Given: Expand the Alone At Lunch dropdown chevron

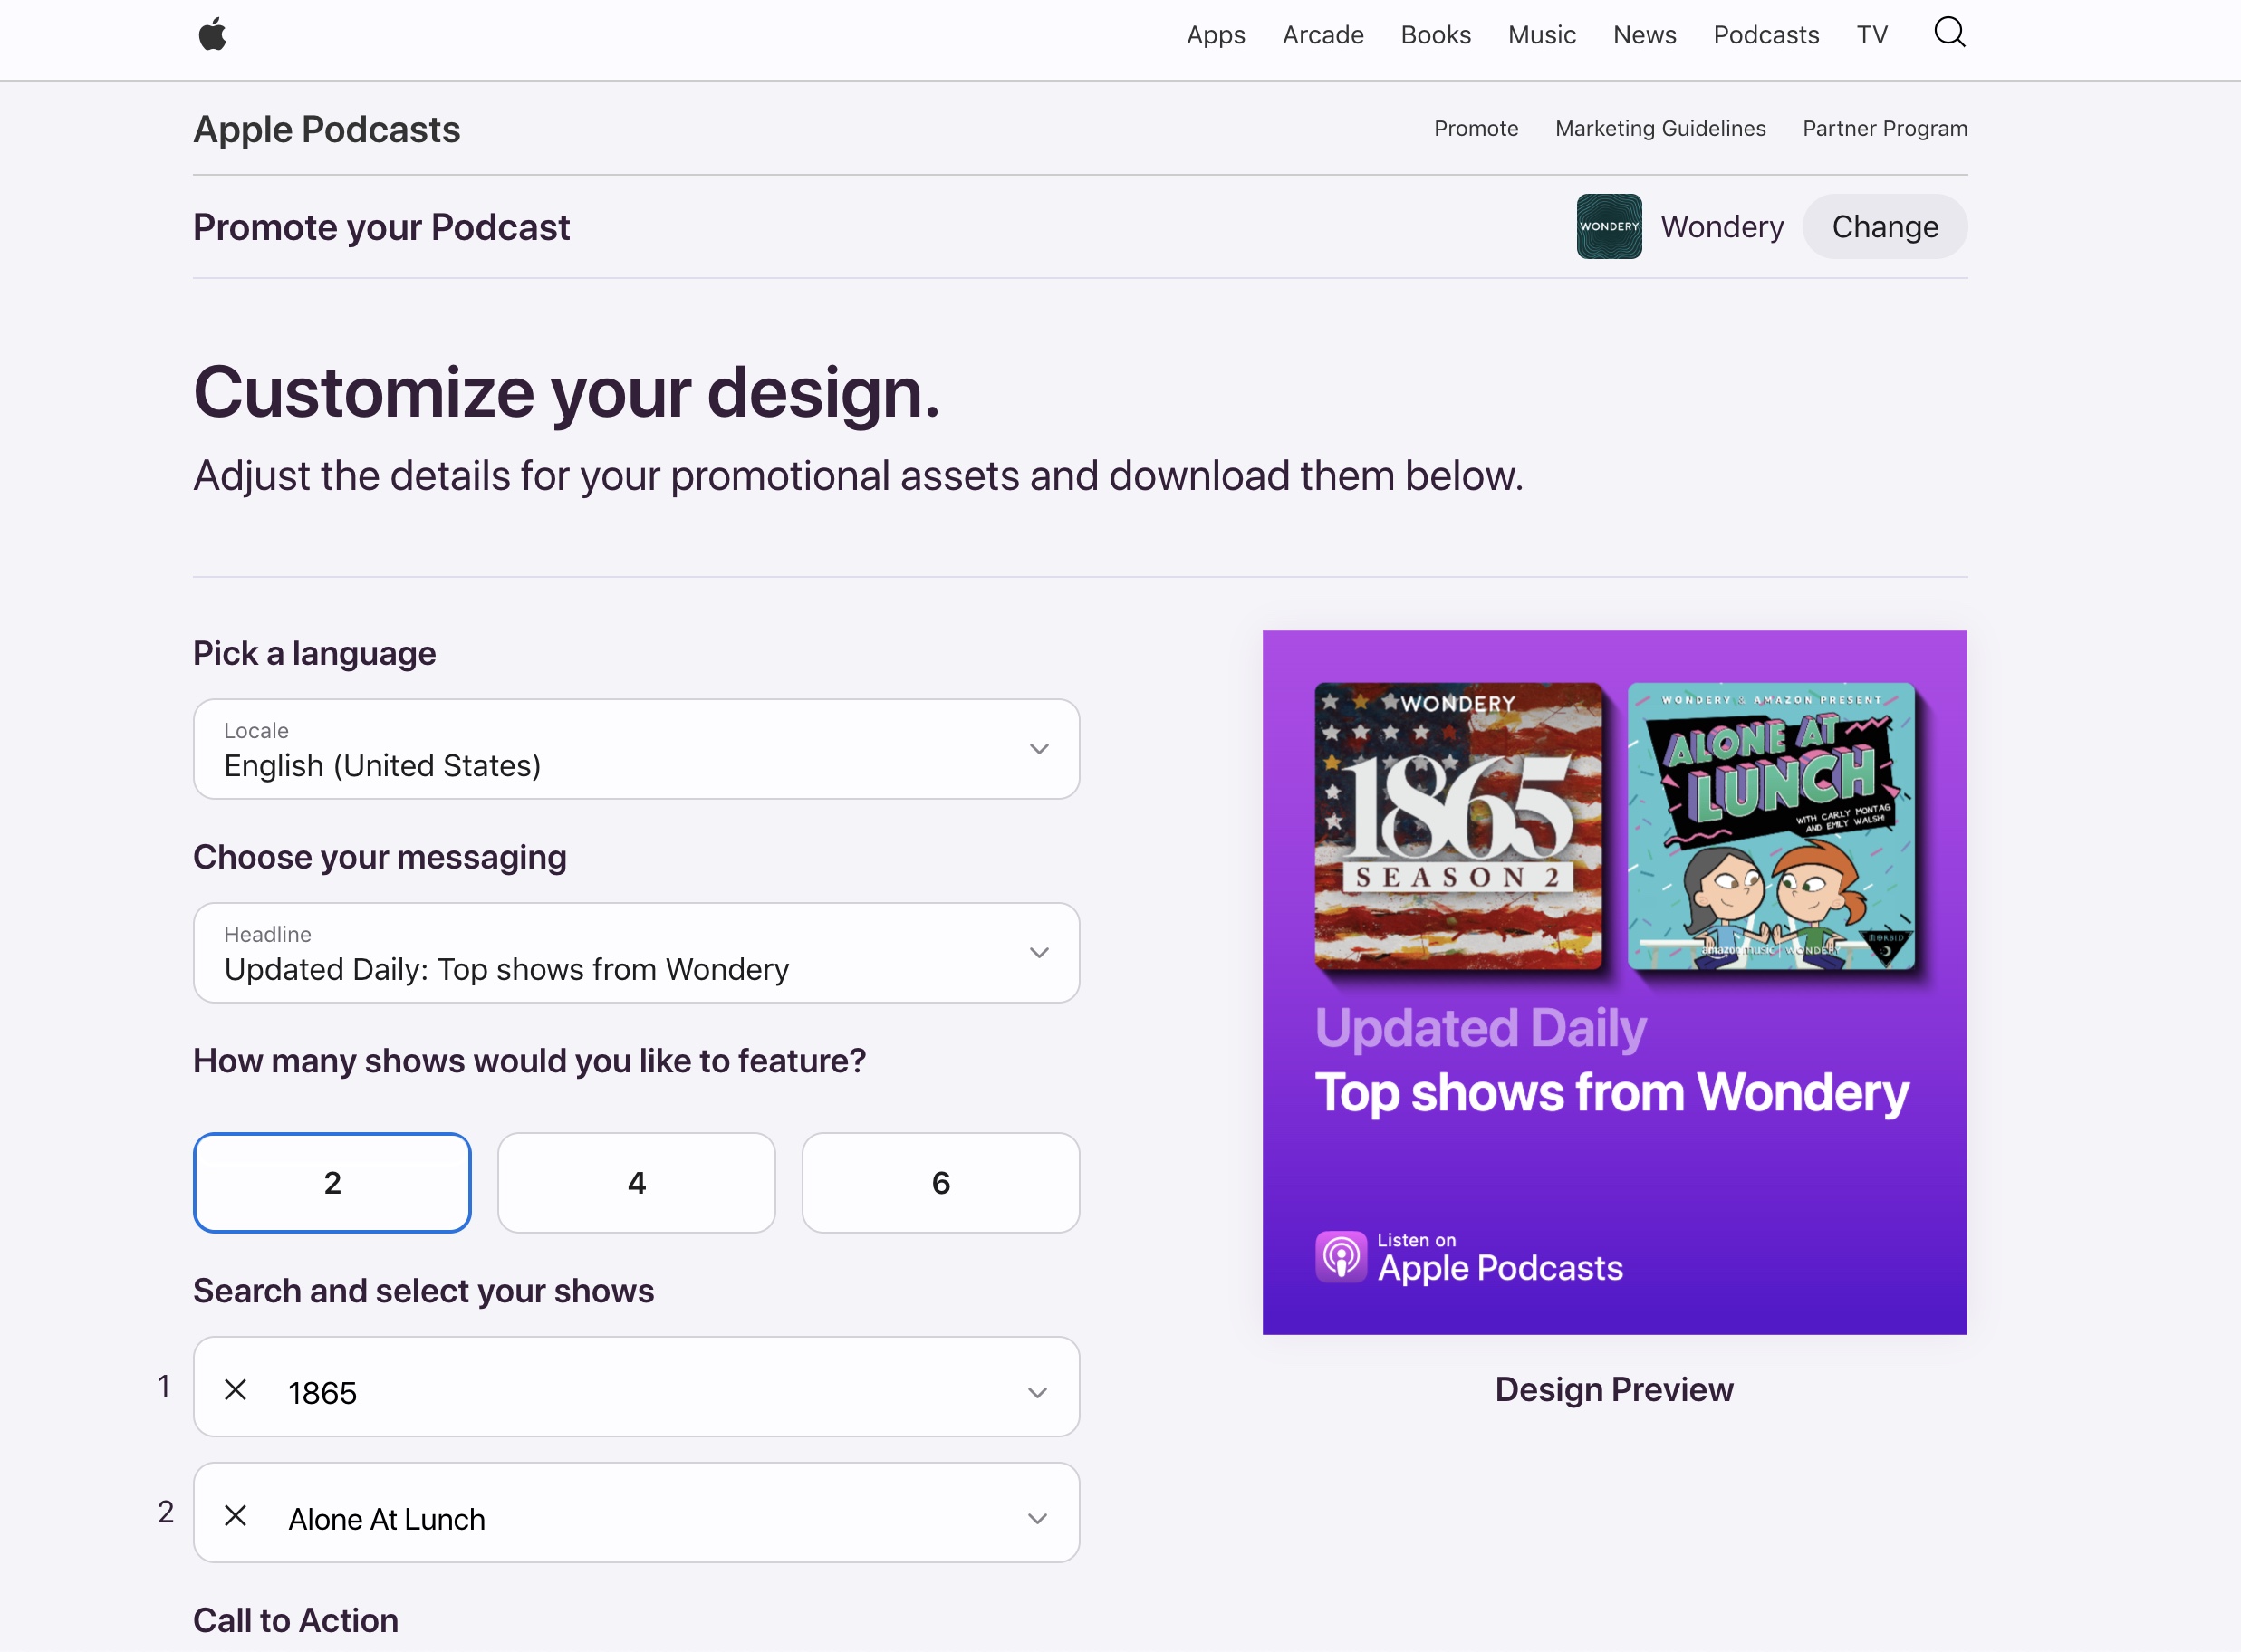Looking at the screenshot, I should tap(1038, 1518).
